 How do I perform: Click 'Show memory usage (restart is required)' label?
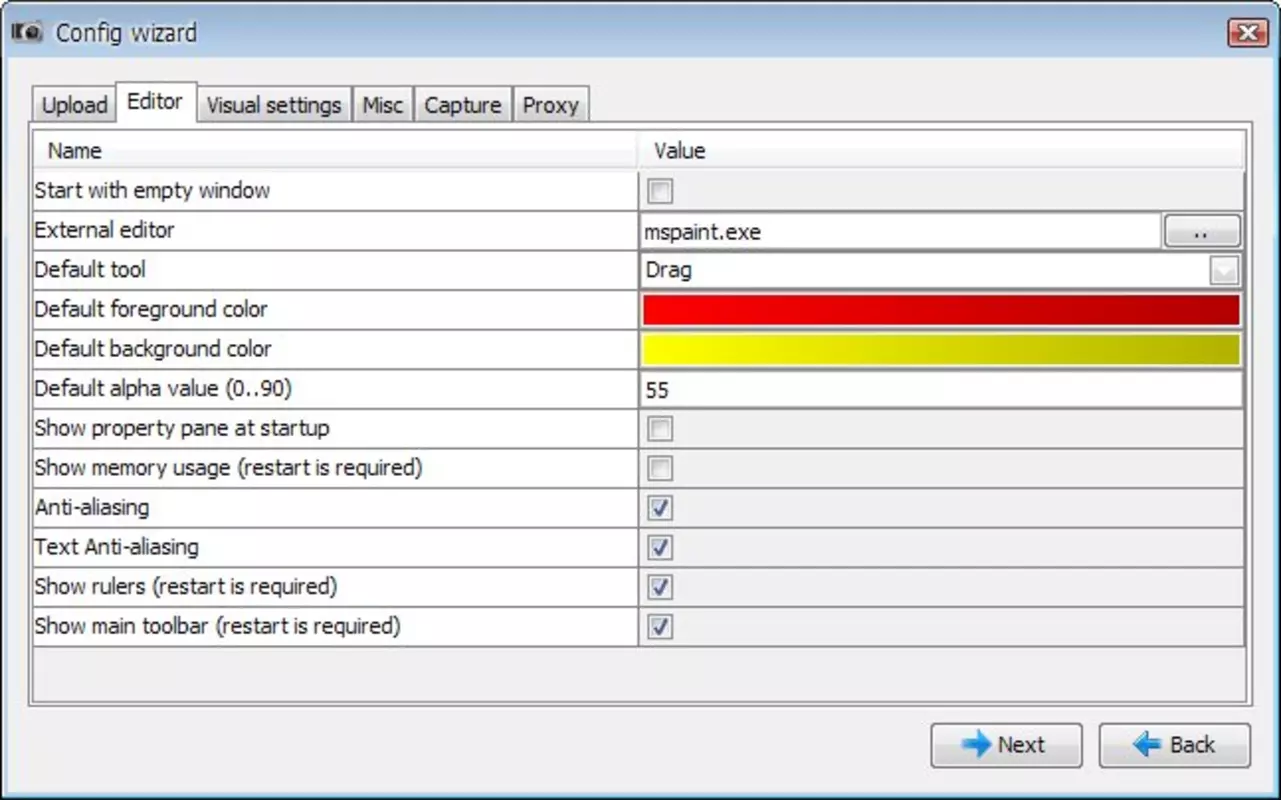click(228, 467)
